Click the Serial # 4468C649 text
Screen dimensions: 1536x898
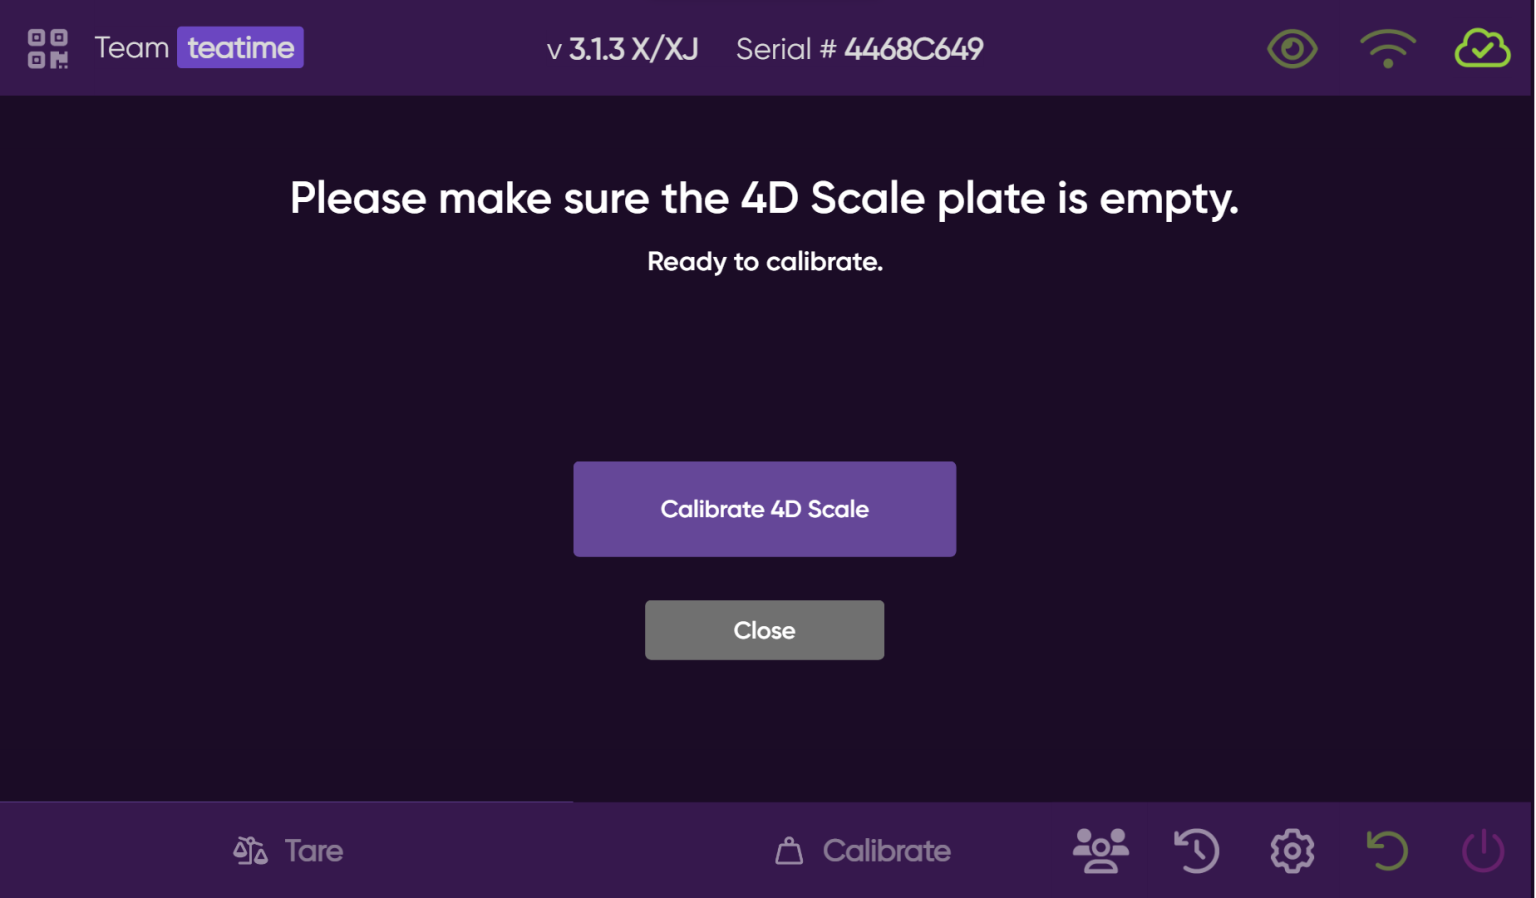(x=860, y=48)
